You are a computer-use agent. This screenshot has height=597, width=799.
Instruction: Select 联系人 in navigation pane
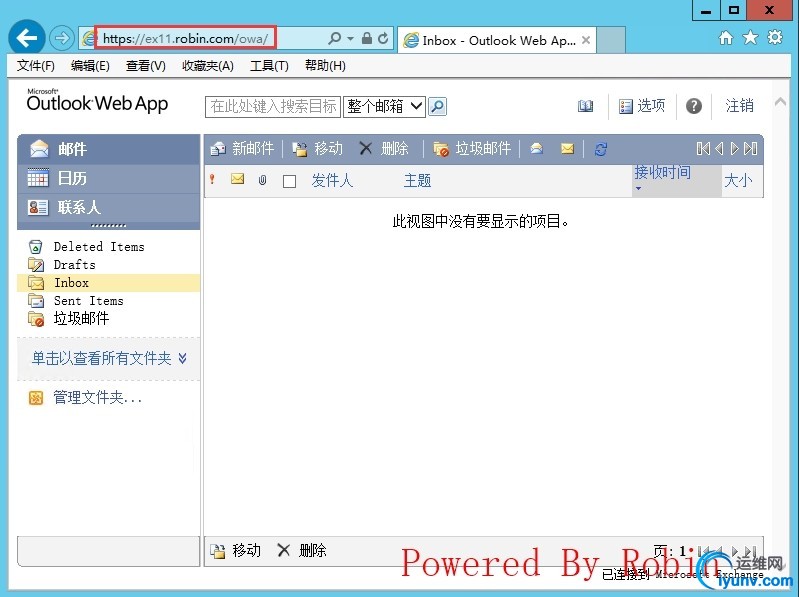pyautogui.click(x=109, y=207)
